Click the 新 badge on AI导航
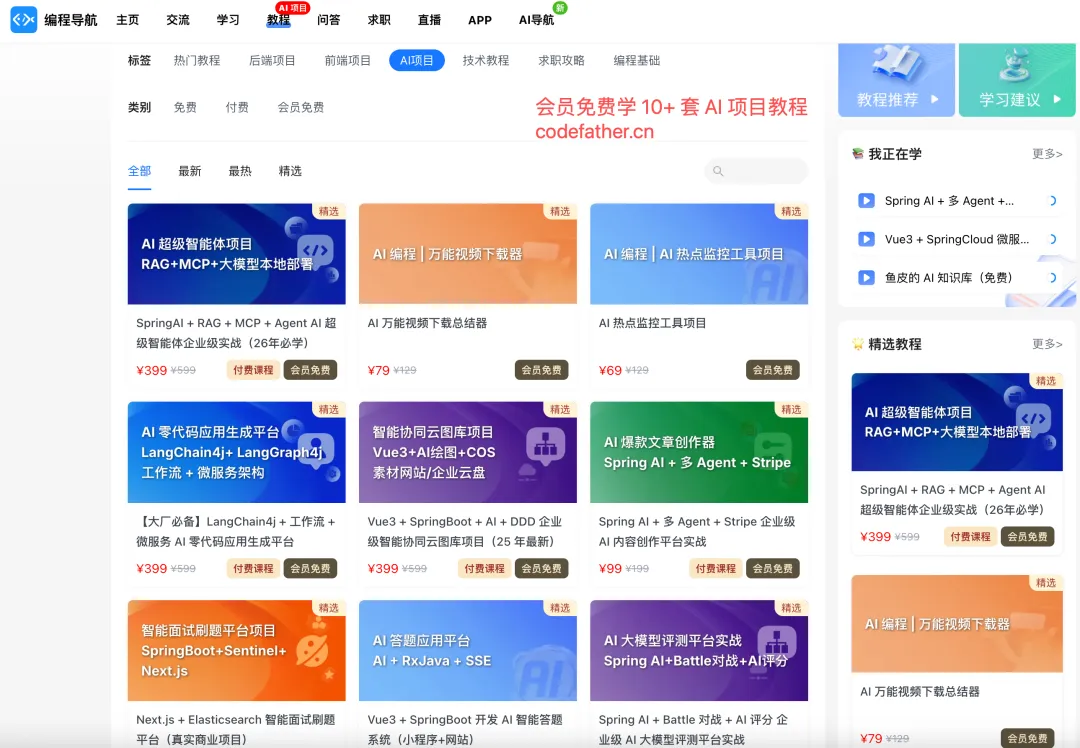1080x748 pixels. click(560, 8)
